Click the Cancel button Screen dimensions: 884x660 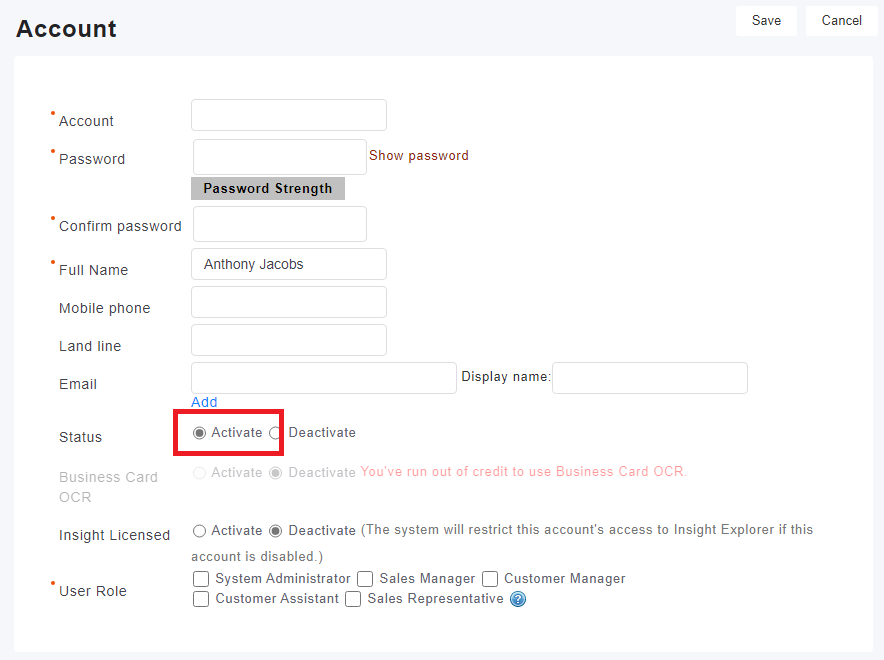pyautogui.click(x=841, y=21)
